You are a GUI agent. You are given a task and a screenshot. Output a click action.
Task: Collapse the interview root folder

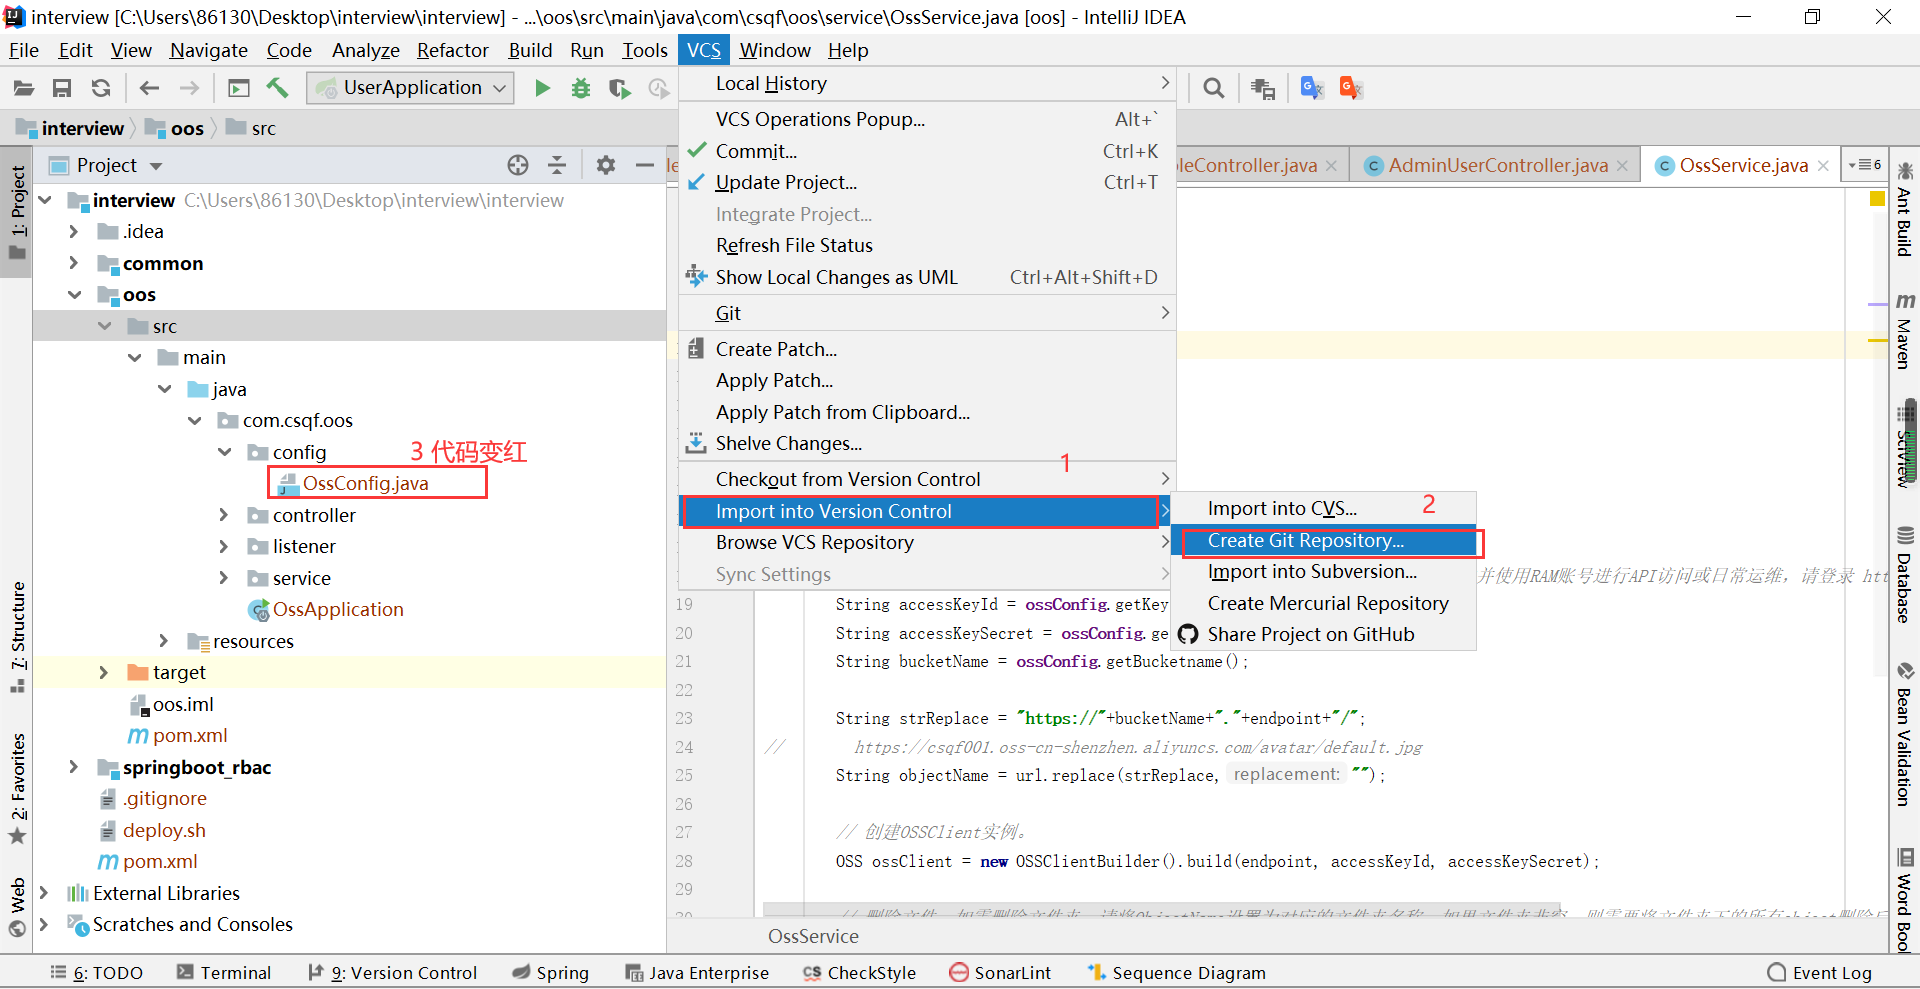[x=45, y=200]
